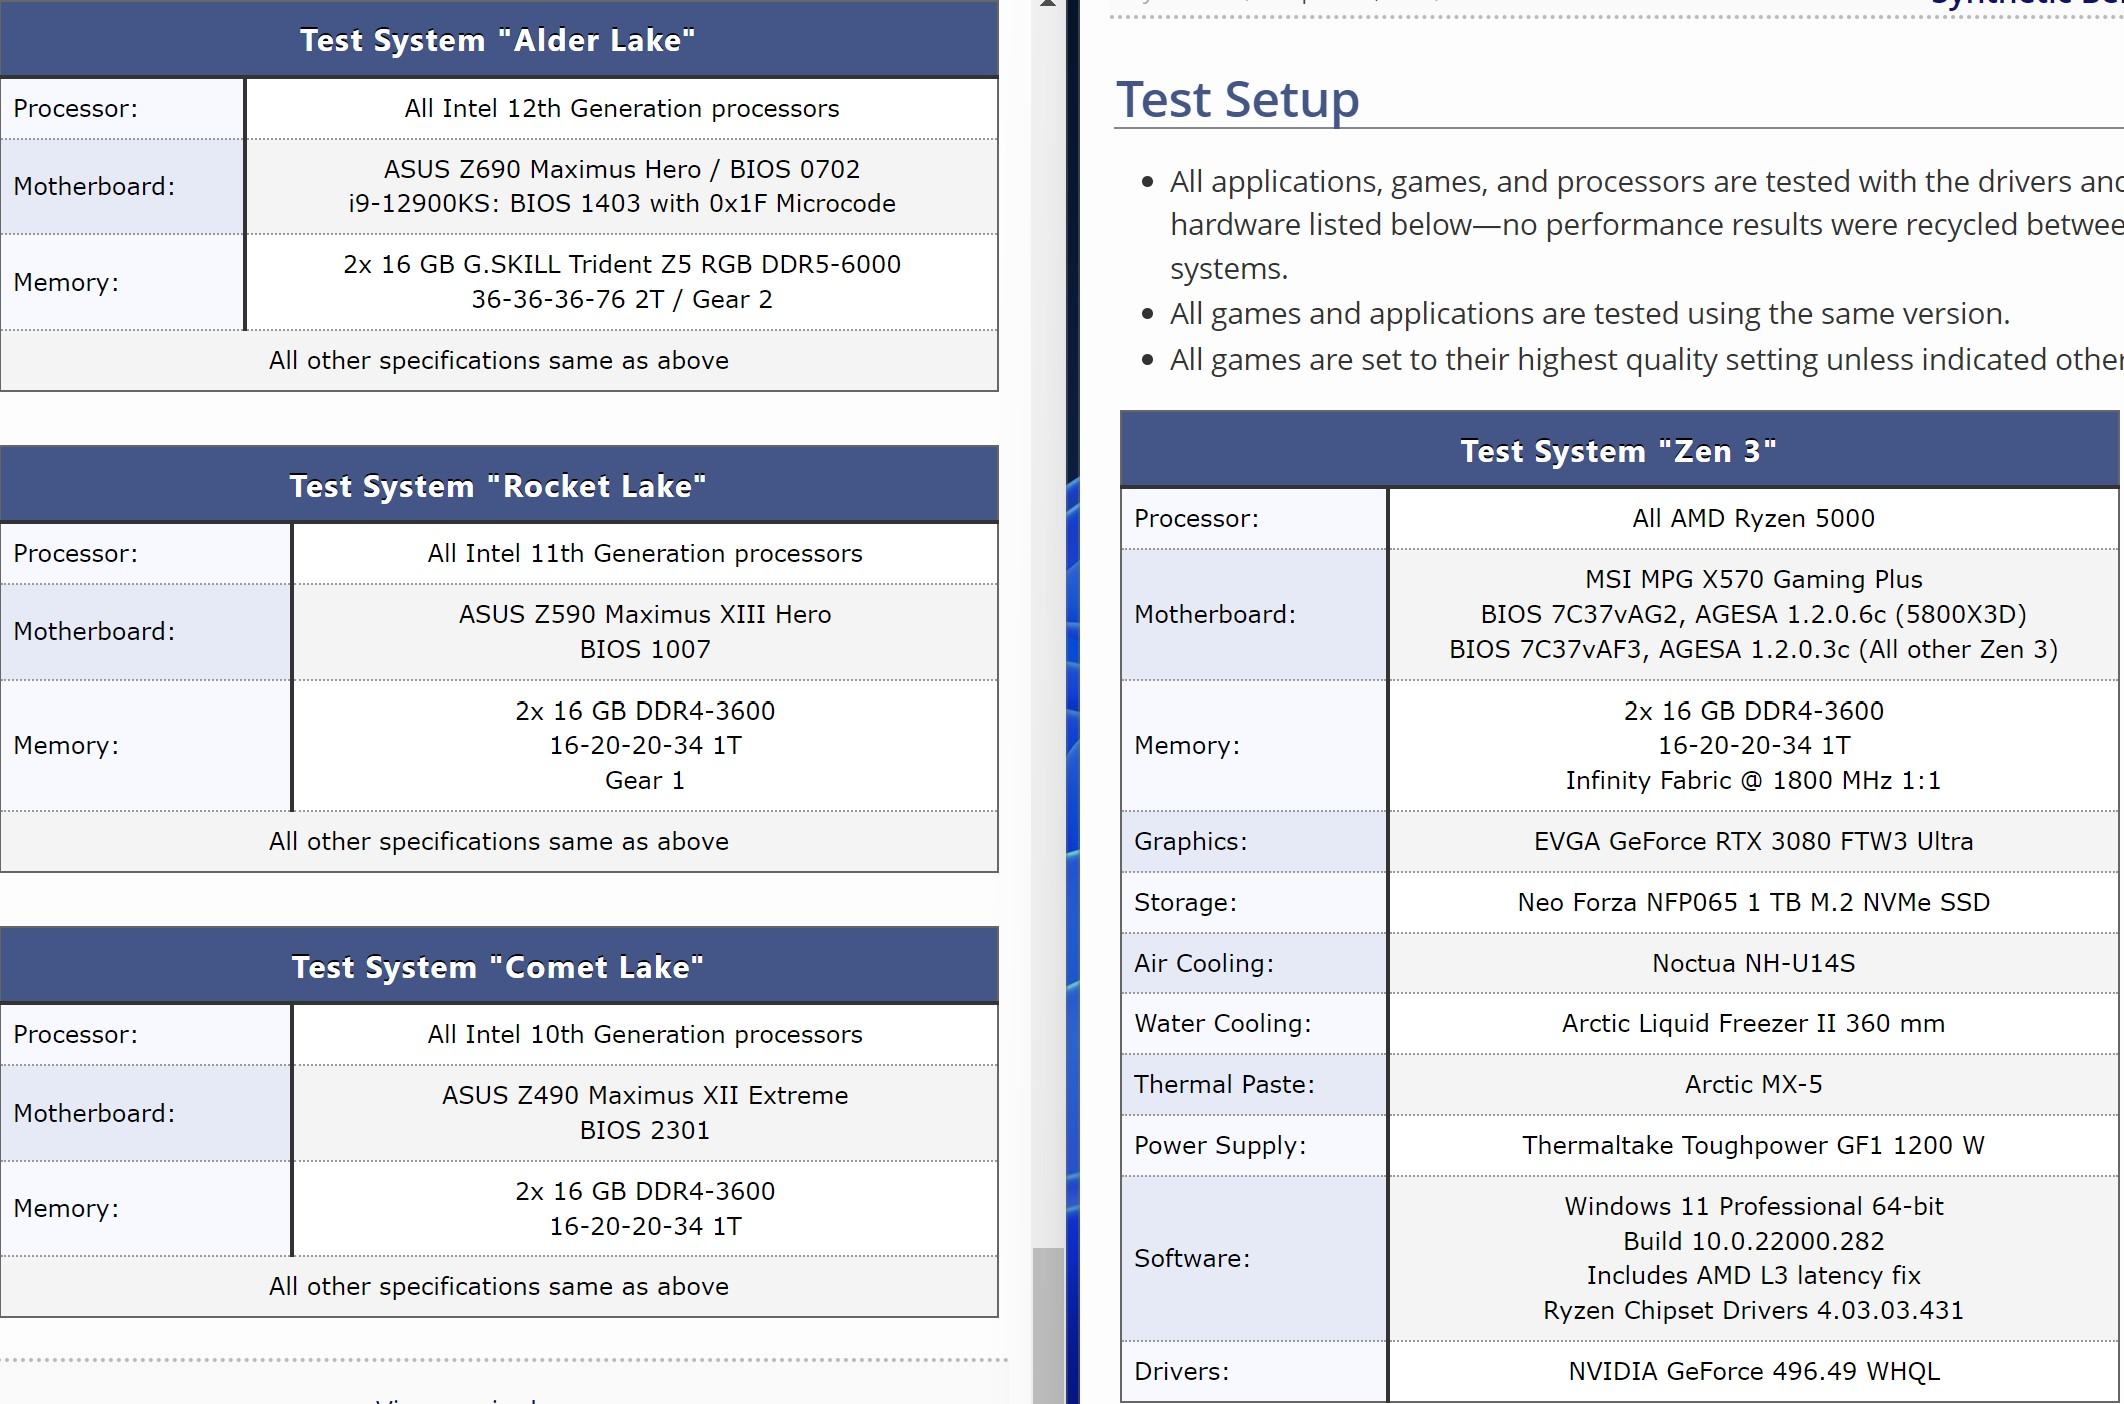Click the 'Thermal Paste:' row label
This screenshot has width=2124, height=1404.
(1224, 1084)
